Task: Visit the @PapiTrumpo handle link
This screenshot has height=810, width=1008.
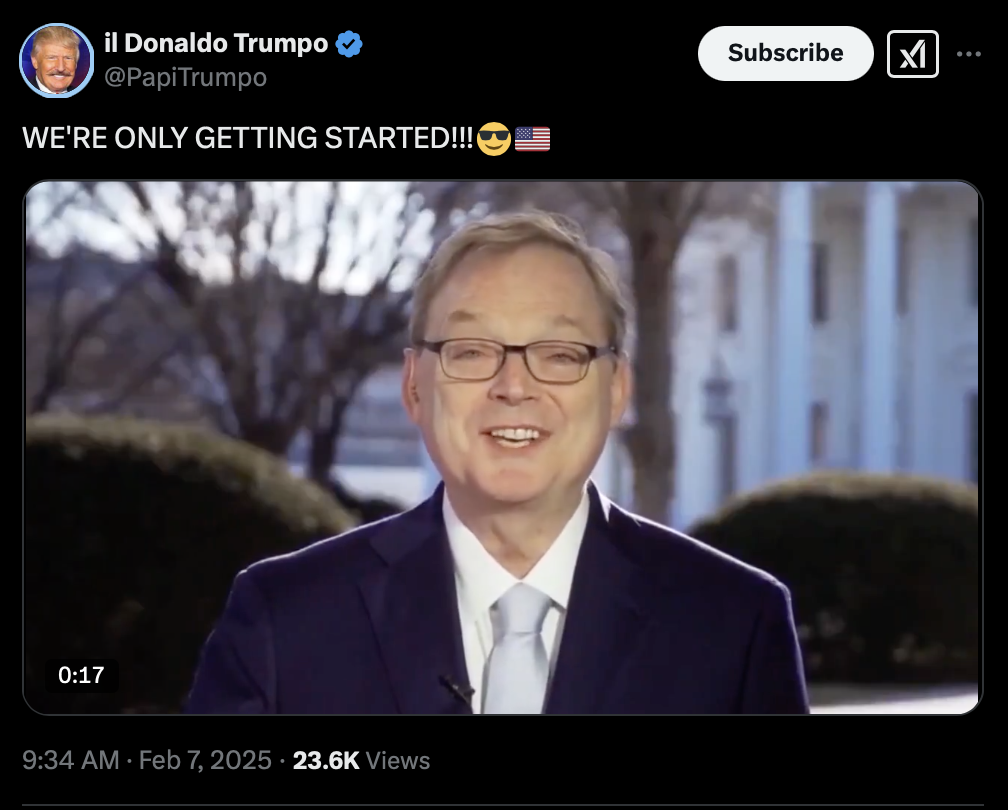Action: pyautogui.click(x=185, y=77)
